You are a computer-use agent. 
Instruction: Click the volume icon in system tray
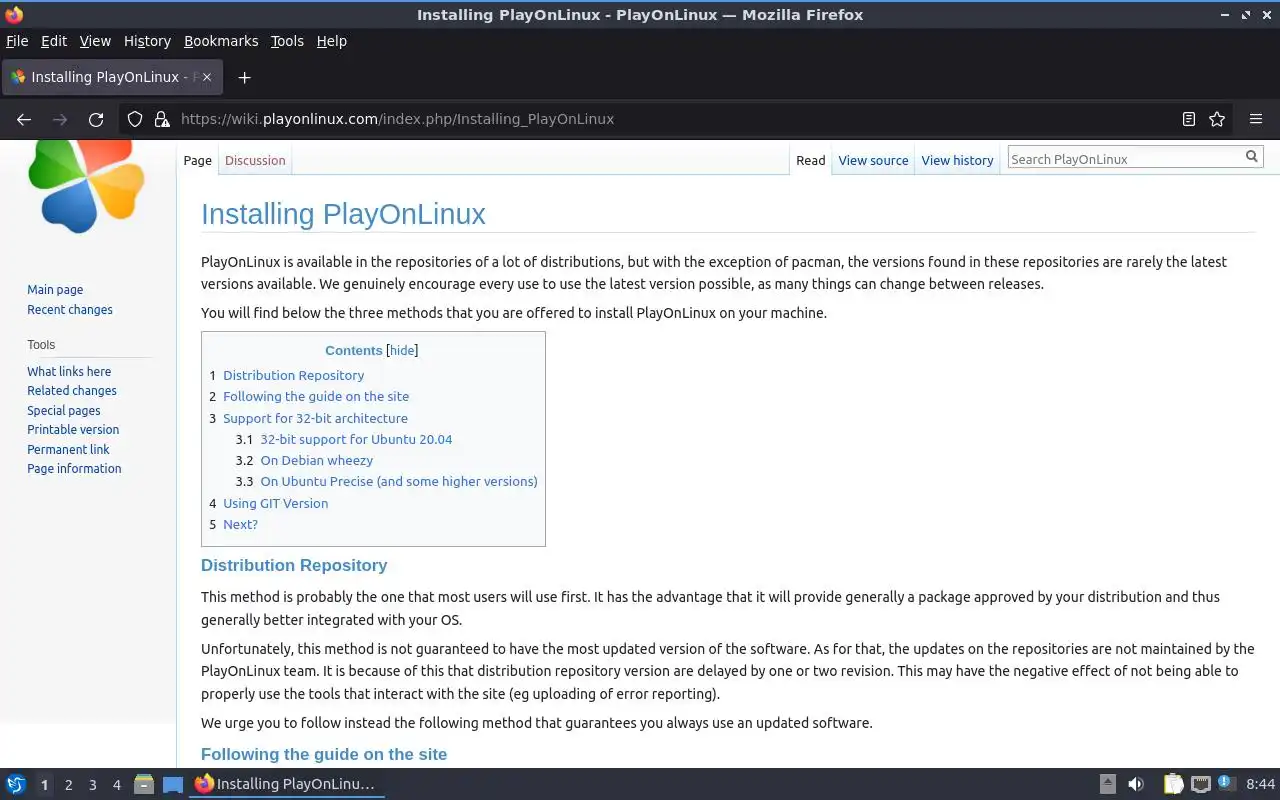[x=1136, y=784]
